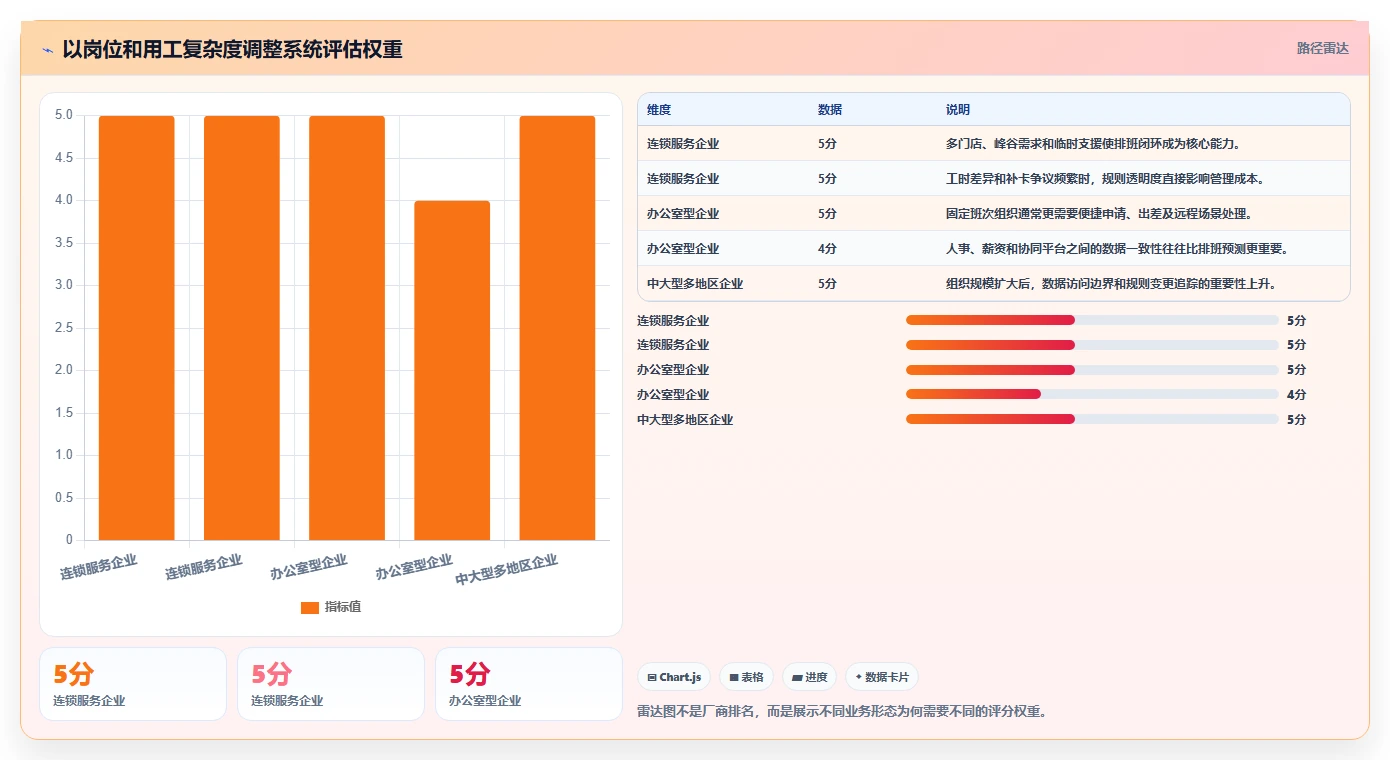Click the 办公室型企业 5分 summary card
The width and height of the screenshot is (1390, 760).
click(x=528, y=684)
